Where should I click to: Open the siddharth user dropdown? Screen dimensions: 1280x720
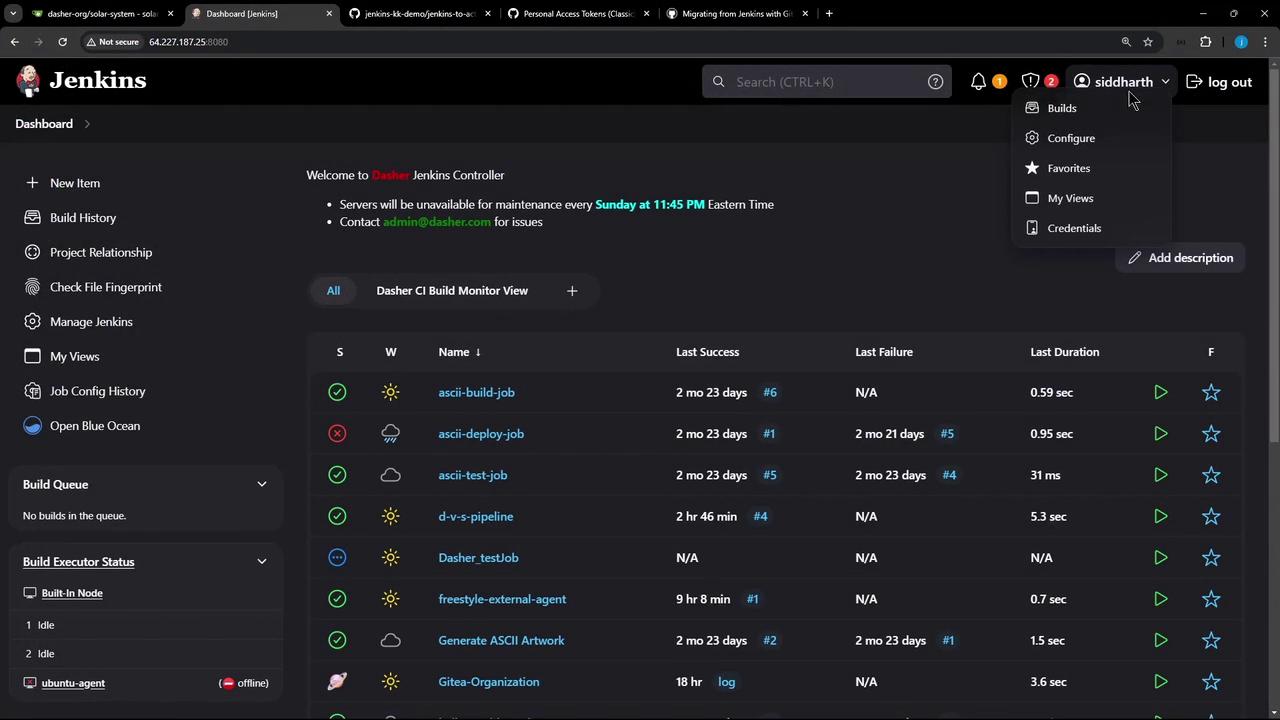(1121, 82)
